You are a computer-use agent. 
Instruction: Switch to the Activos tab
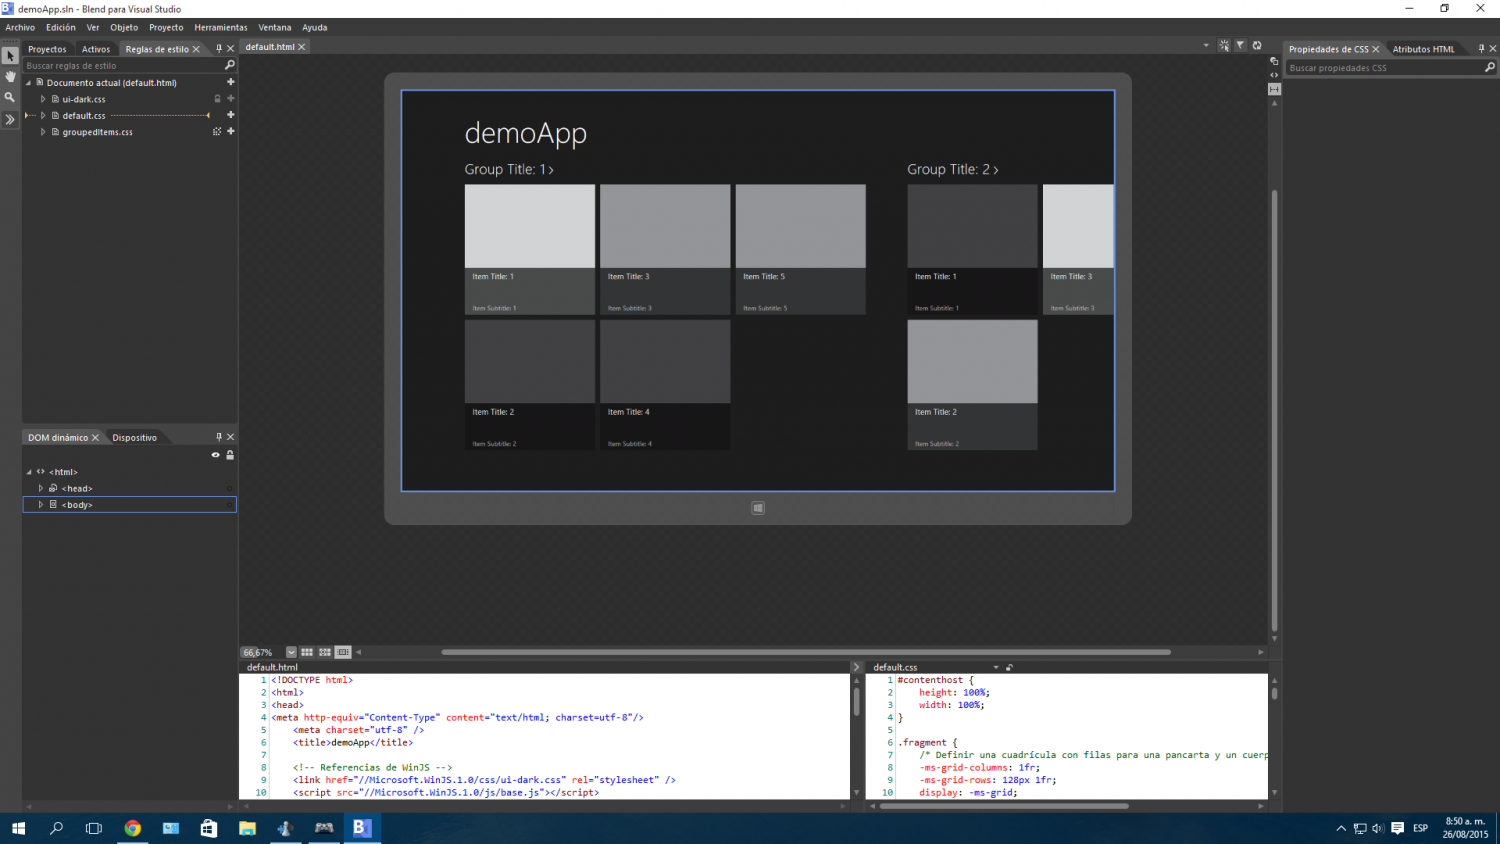(x=96, y=49)
